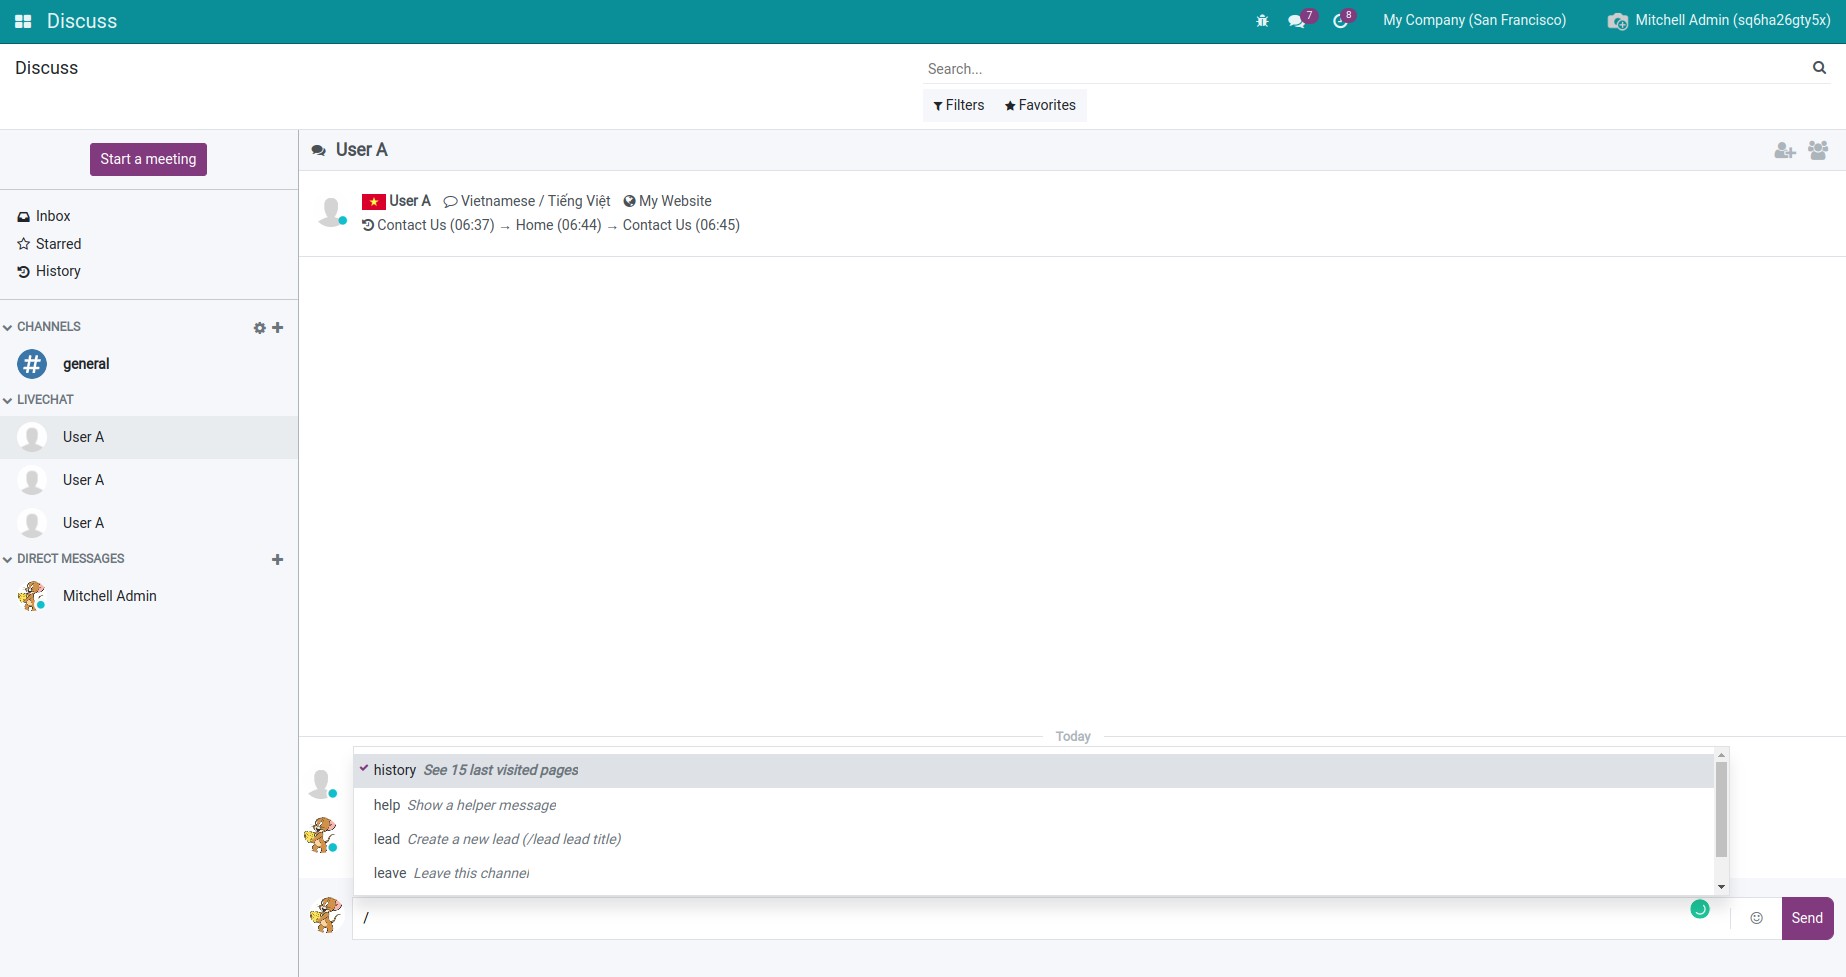Add a new channel plus icon
Screen dimensions: 1846x977
pos(278,328)
